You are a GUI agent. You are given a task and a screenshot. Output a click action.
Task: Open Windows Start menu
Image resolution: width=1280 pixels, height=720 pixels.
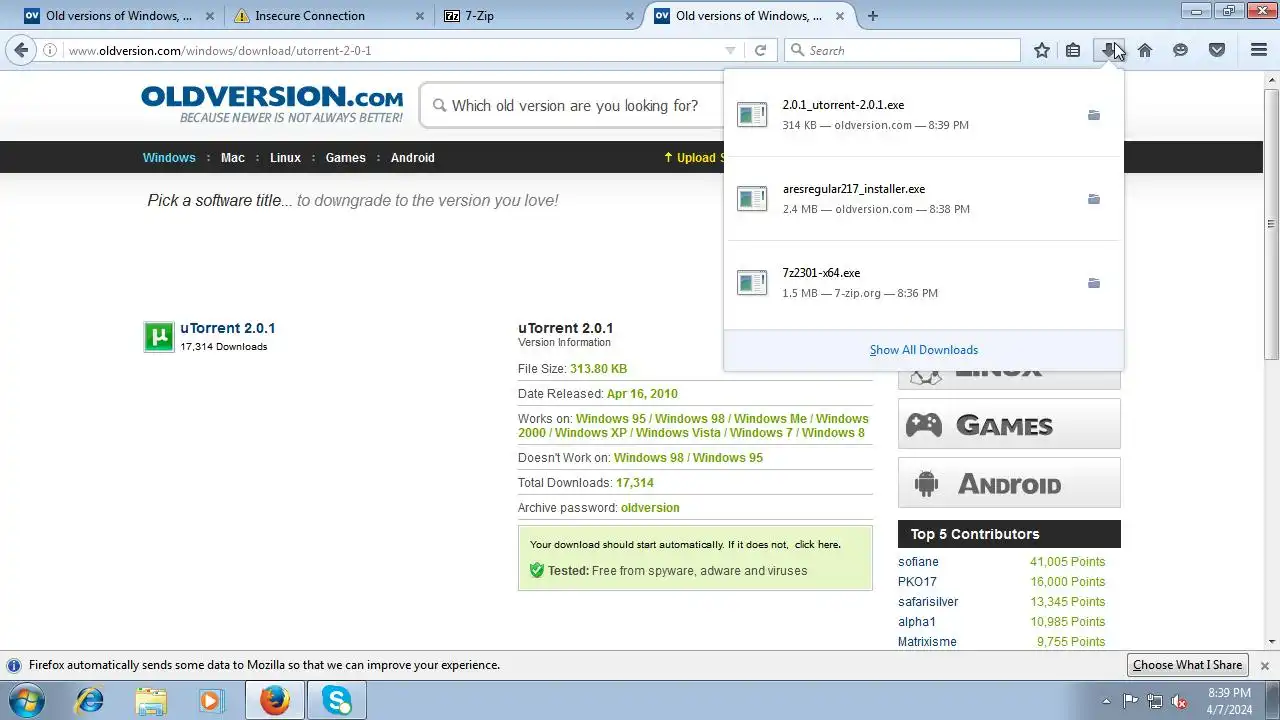tap(27, 700)
